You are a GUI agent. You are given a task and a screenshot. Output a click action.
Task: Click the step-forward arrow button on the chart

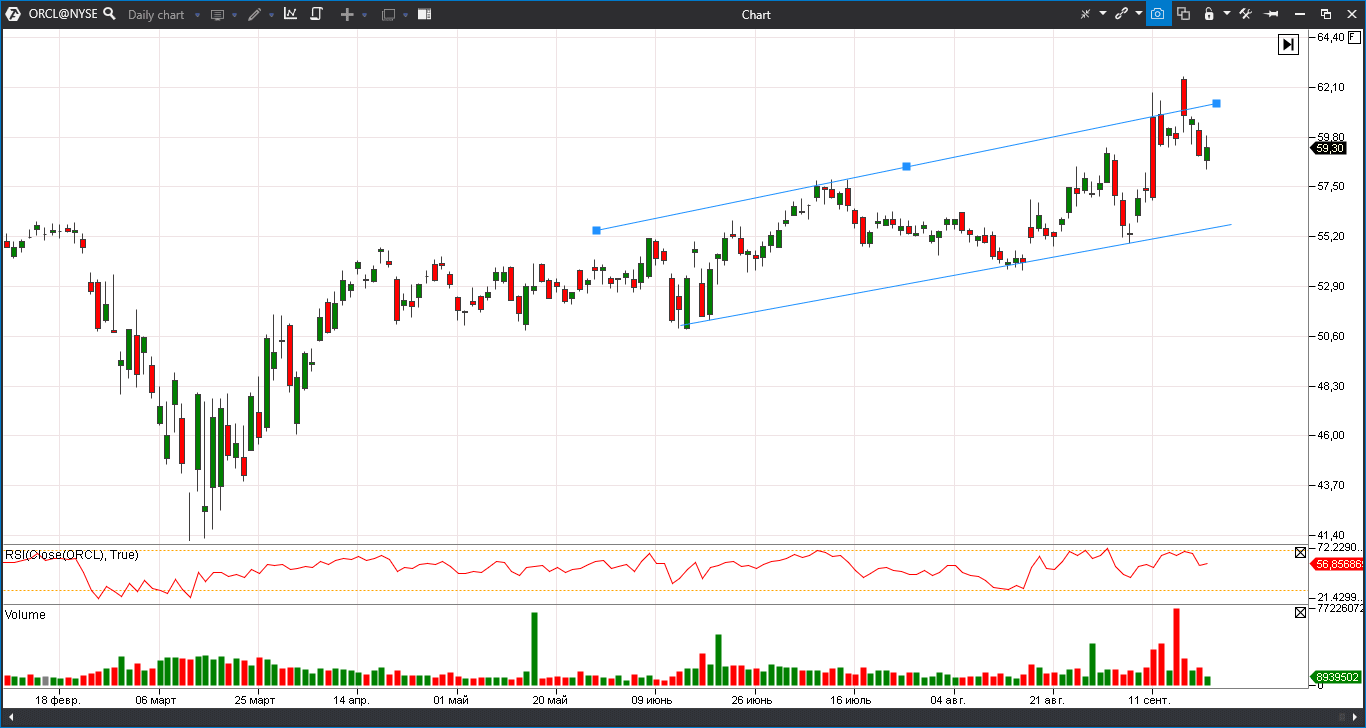point(1287,44)
